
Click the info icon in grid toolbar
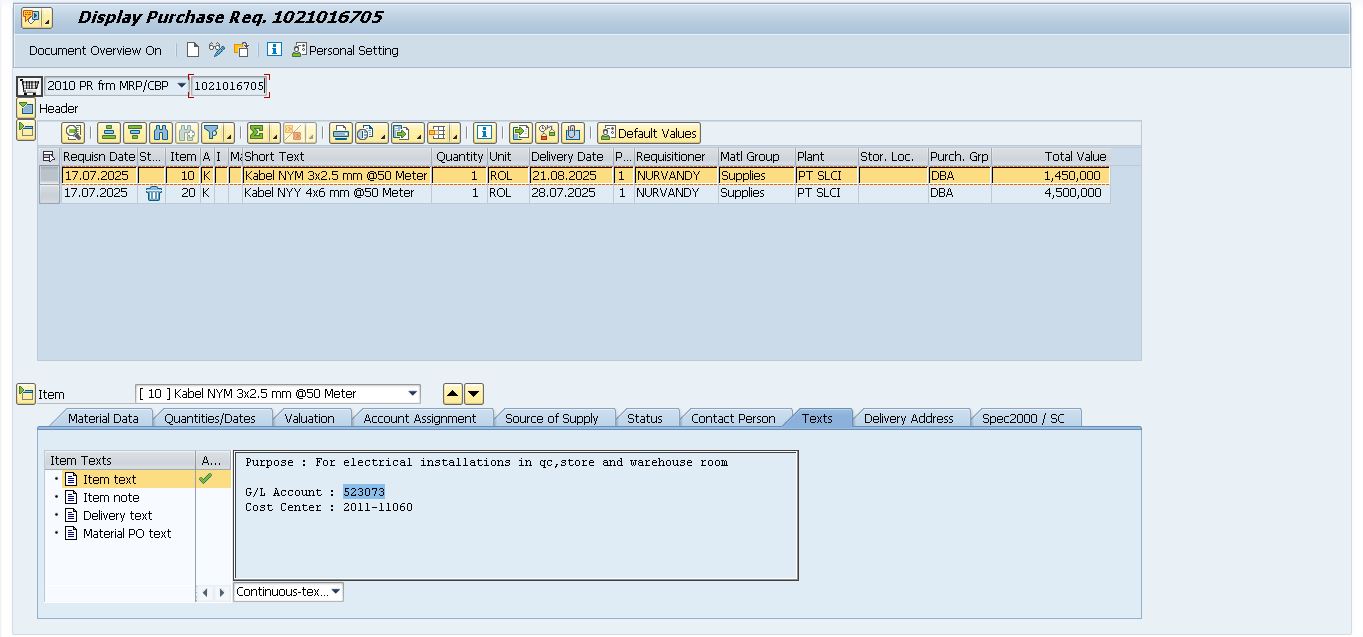tap(484, 133)
